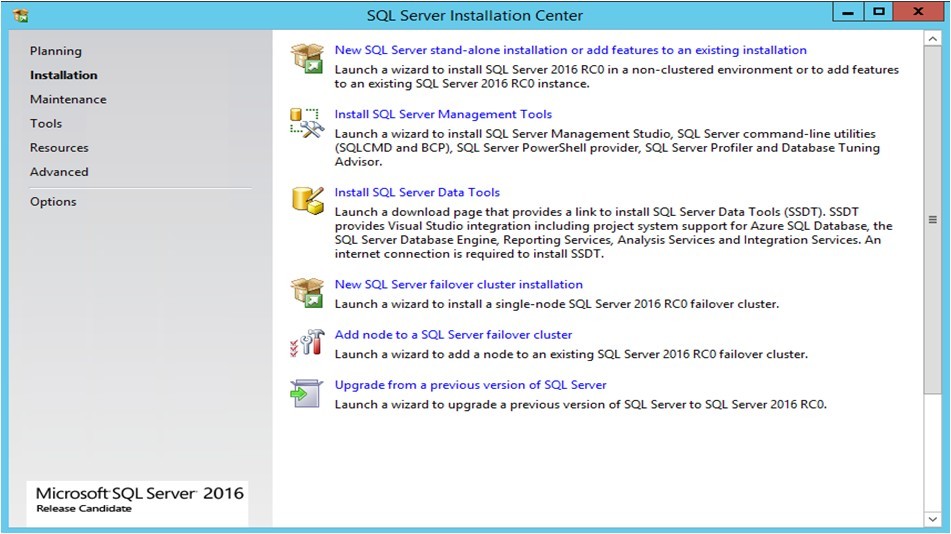Click the SQL Server title bar app icon
The height and width of the screenshot is (534, 951).
pos(20,15)
